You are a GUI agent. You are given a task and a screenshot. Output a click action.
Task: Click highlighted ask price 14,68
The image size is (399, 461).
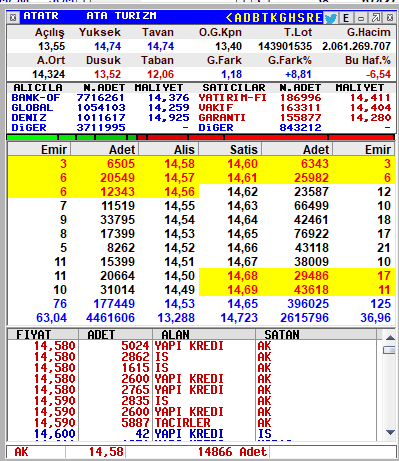243,276
